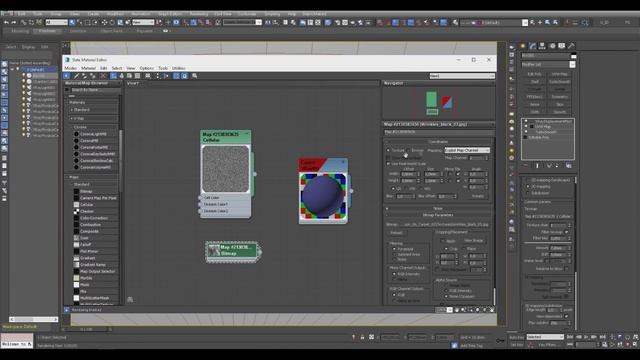This screenshot has height=360, width=640.
Task: Select the Texture radio button
Action: pyautogui.click(x=388, y=150)
